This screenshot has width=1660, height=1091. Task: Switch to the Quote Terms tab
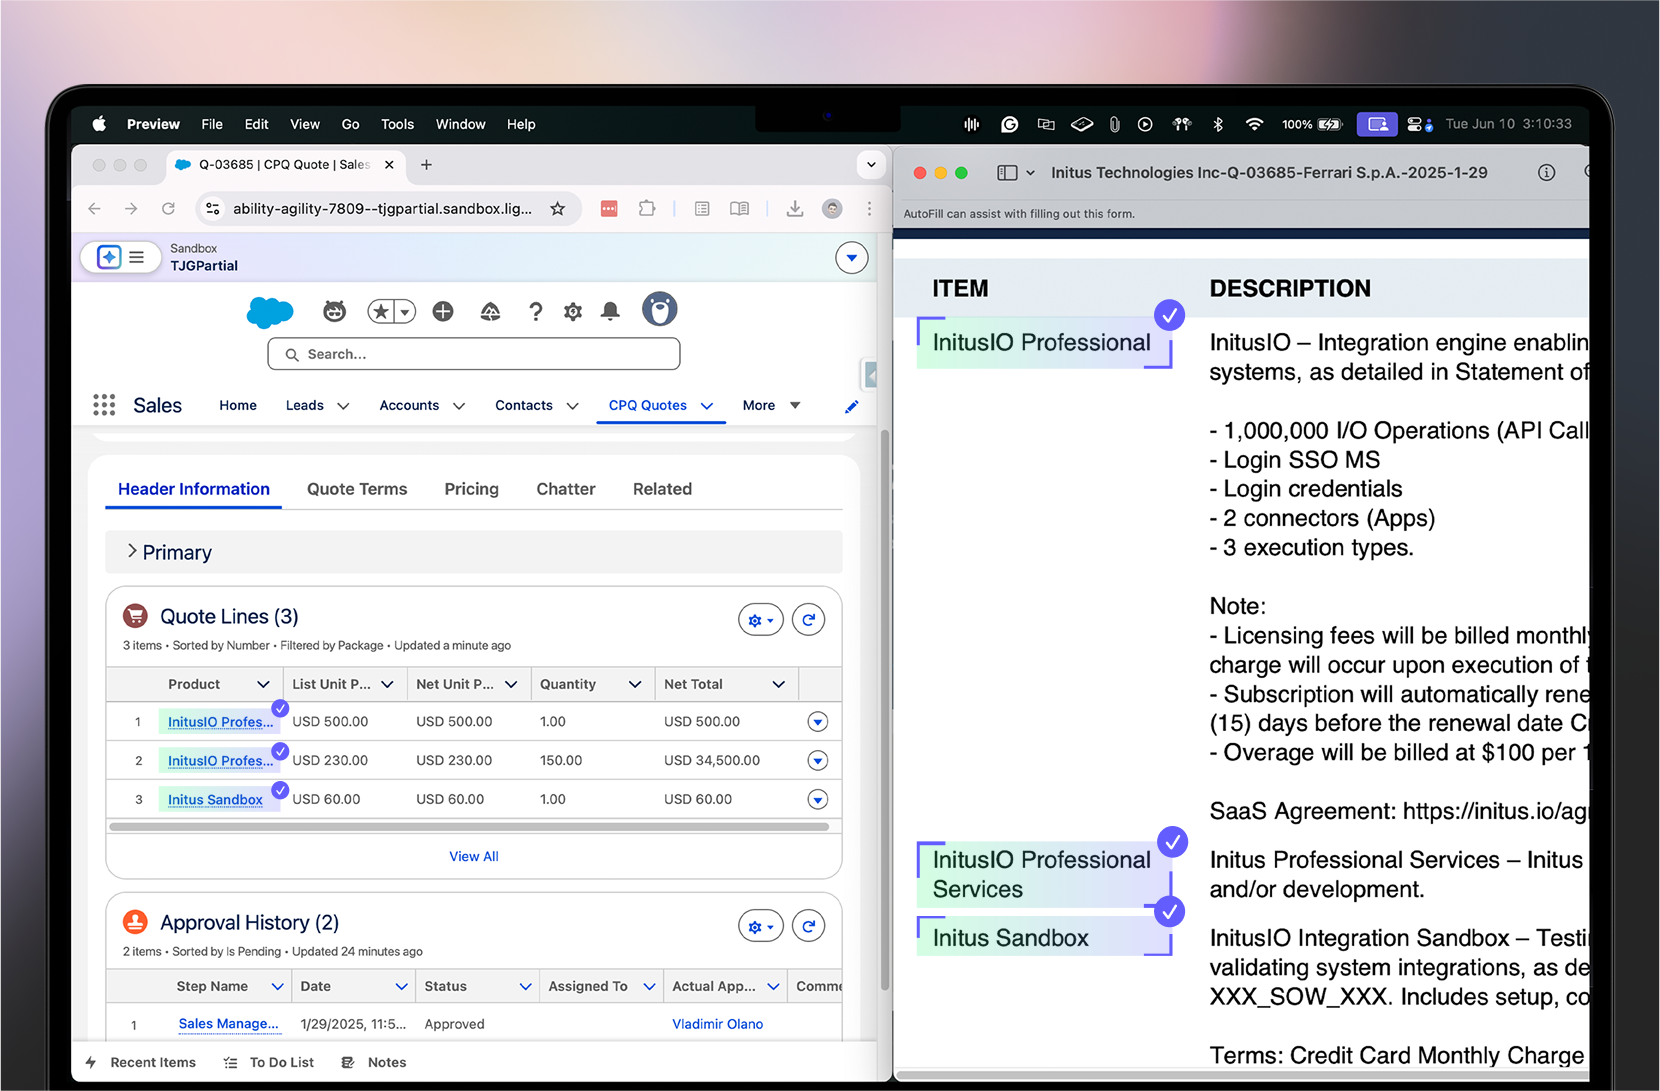click(357, 489)
